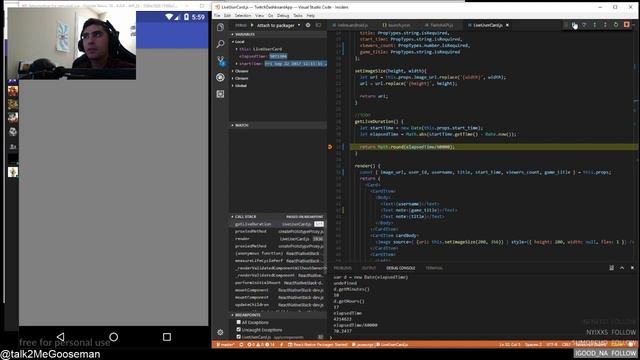Open the Source Control view icon
Image resolution: width=640 pixels, height=360 pixels.
(220, 61)
